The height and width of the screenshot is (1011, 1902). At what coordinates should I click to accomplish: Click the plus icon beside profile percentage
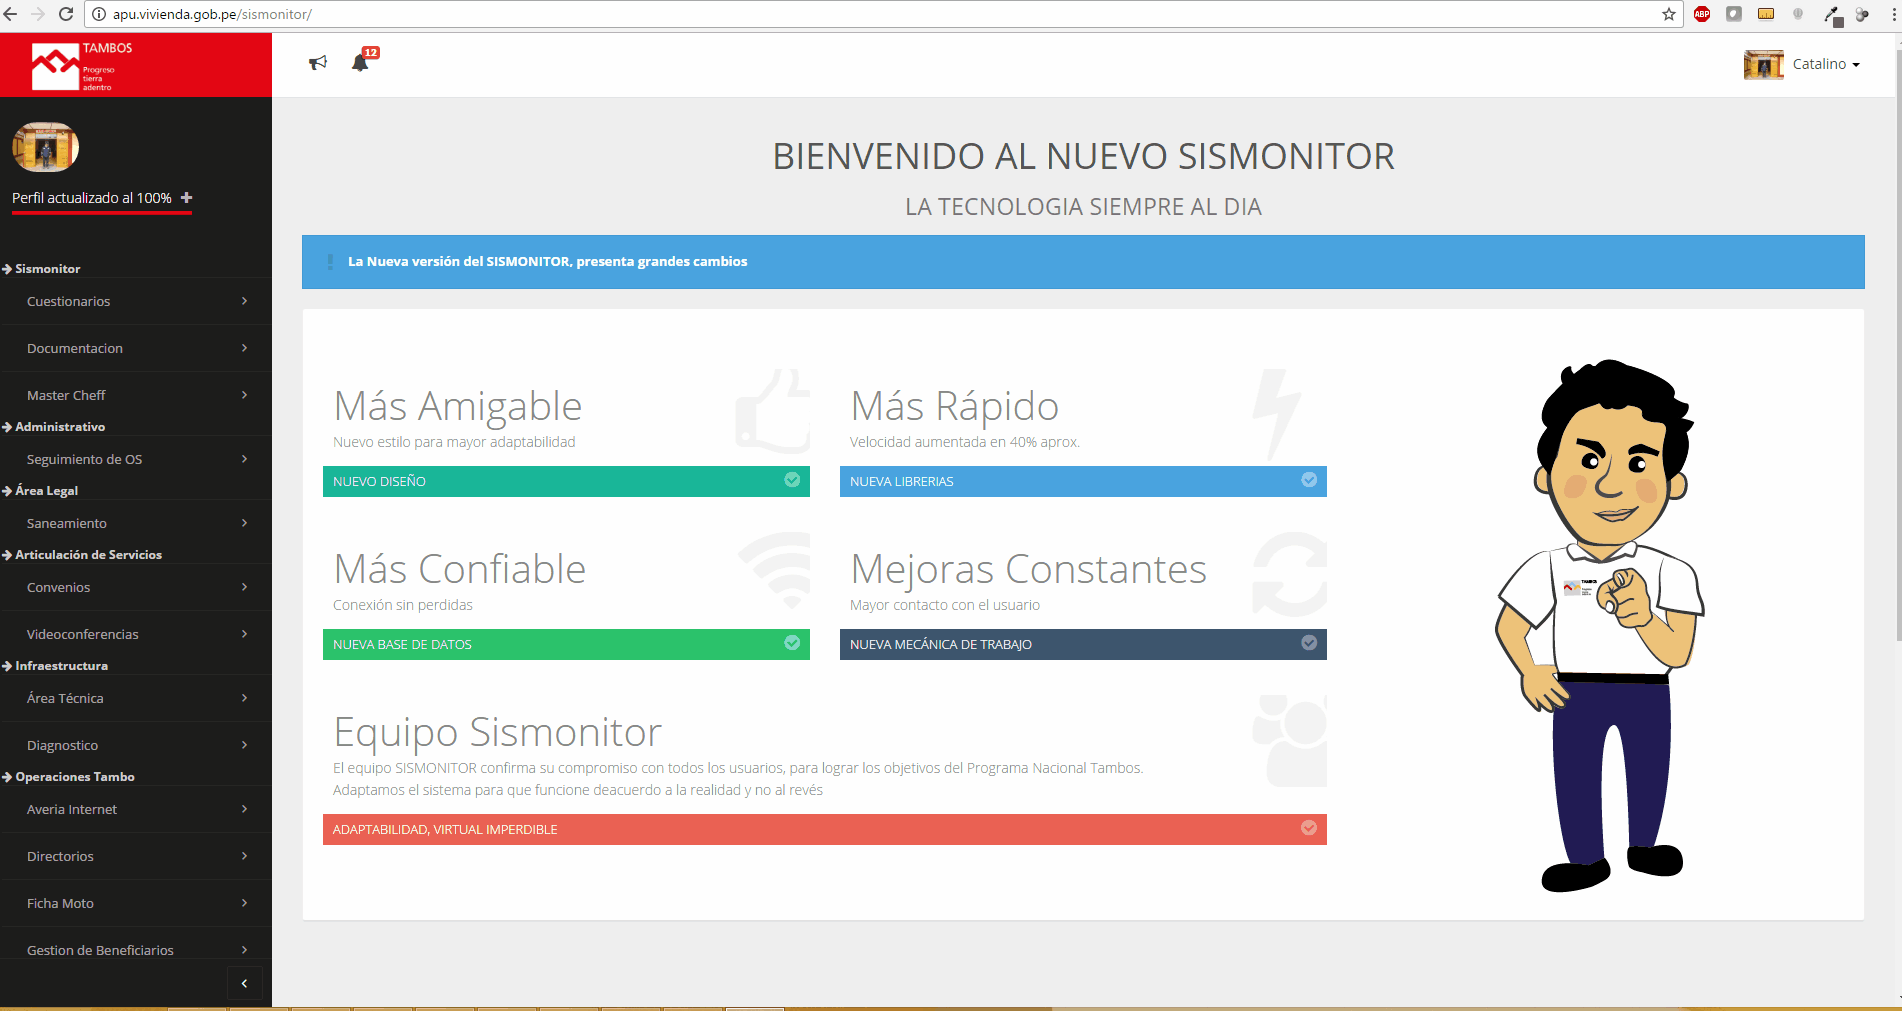[x=186, y=198]
